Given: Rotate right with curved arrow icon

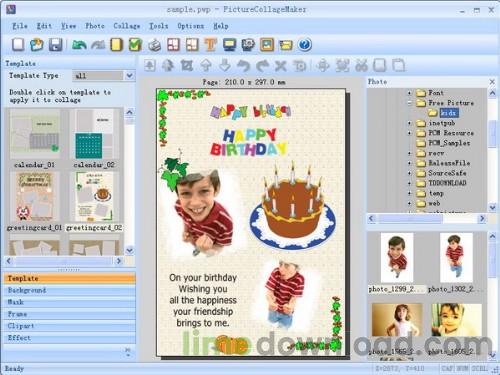Looking at the screenshot, I should [262, 65].
